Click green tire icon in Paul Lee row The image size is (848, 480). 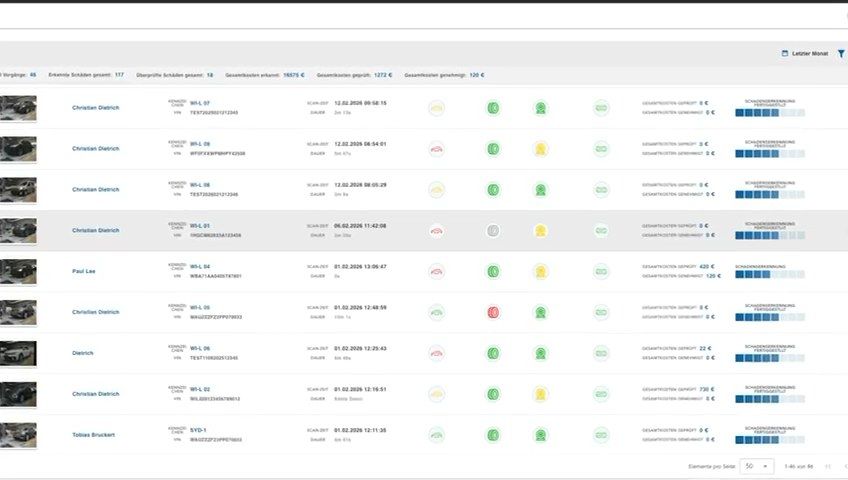[x=493, y=271]
